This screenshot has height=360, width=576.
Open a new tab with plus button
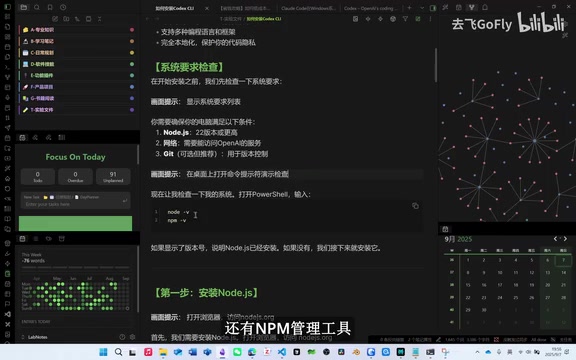409,8
